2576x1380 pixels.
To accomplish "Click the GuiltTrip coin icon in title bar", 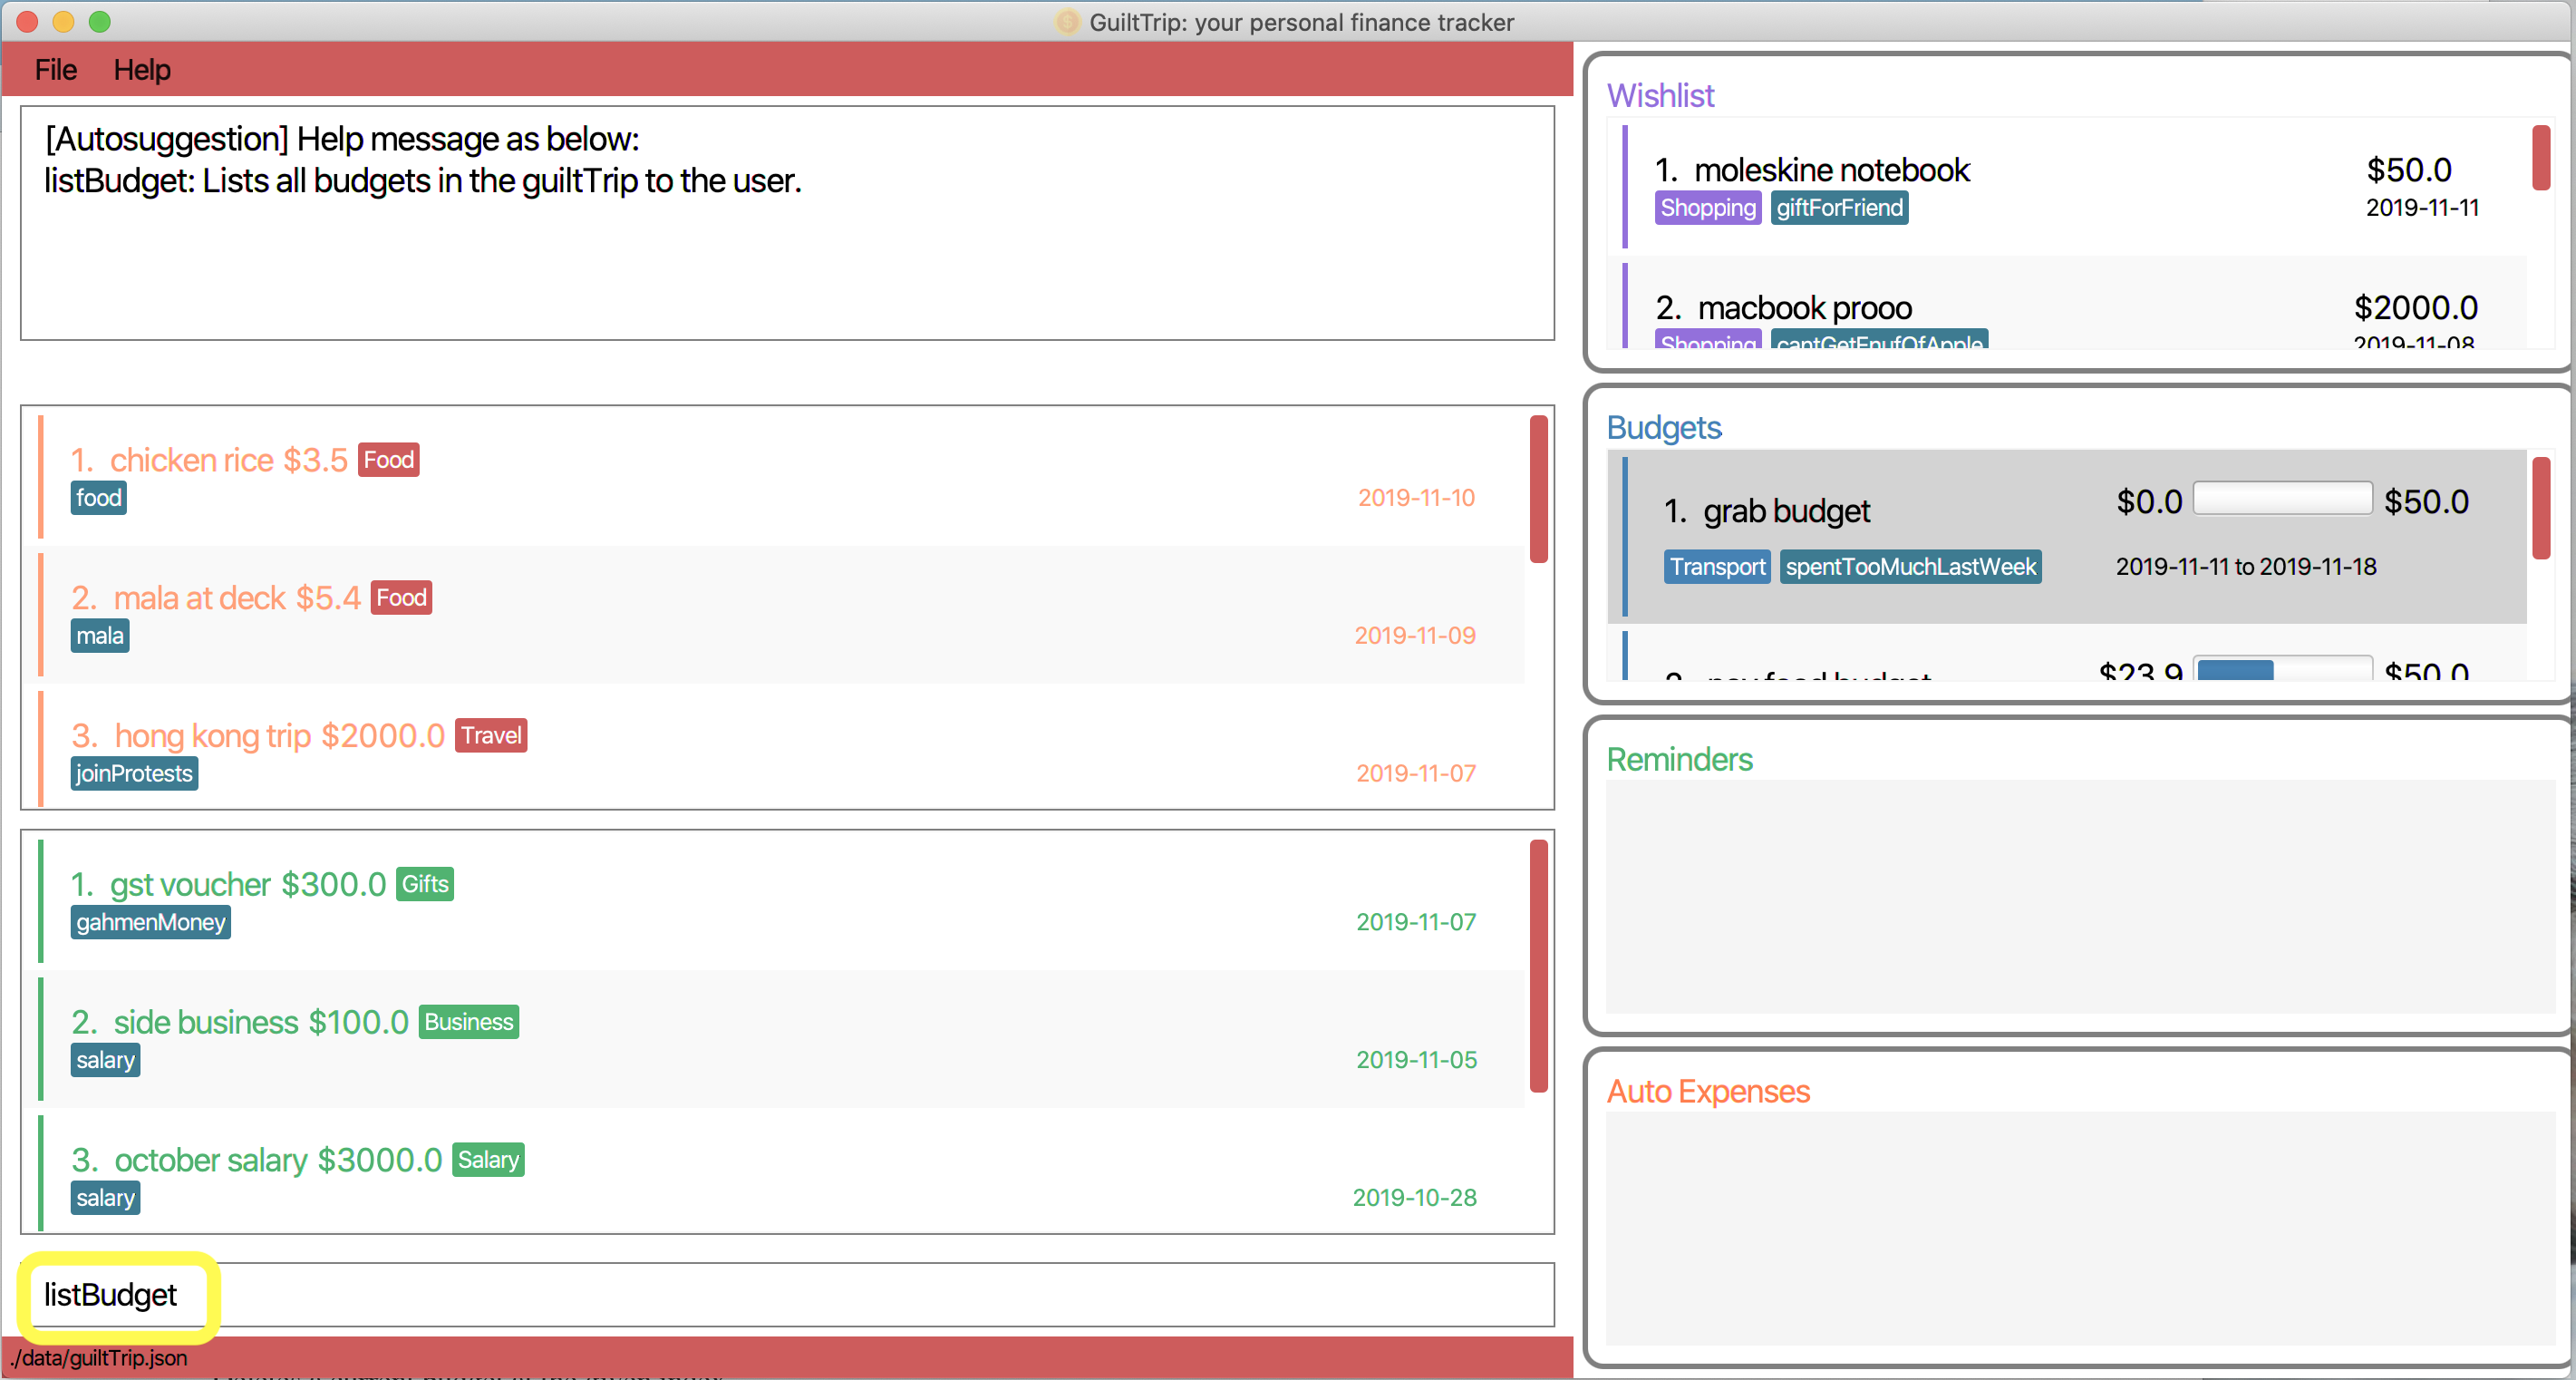I will point(1067,22).
